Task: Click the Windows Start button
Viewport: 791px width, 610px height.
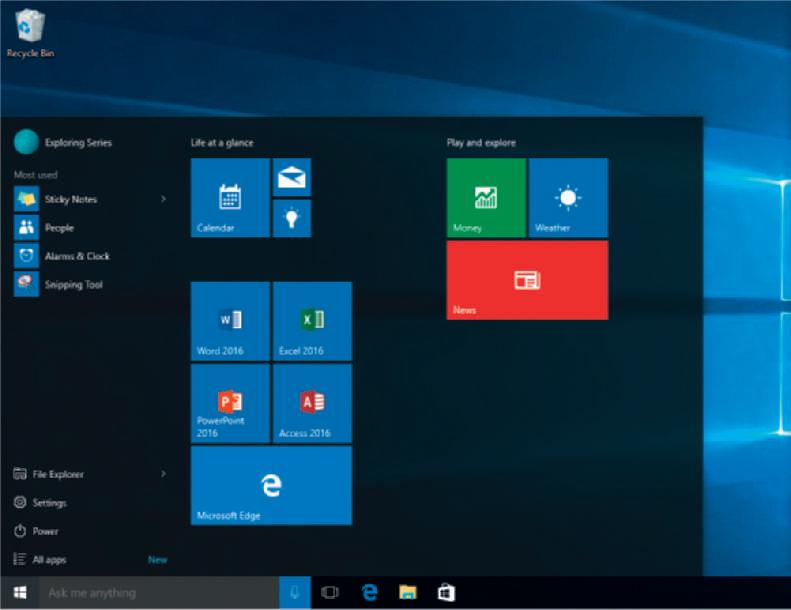Action: 20,592
